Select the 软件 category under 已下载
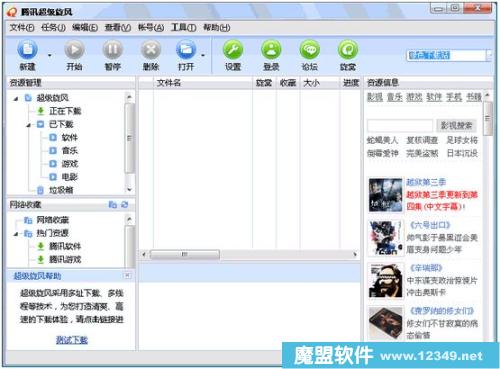The width and height of the screenshot is (500, 369). 70,137
